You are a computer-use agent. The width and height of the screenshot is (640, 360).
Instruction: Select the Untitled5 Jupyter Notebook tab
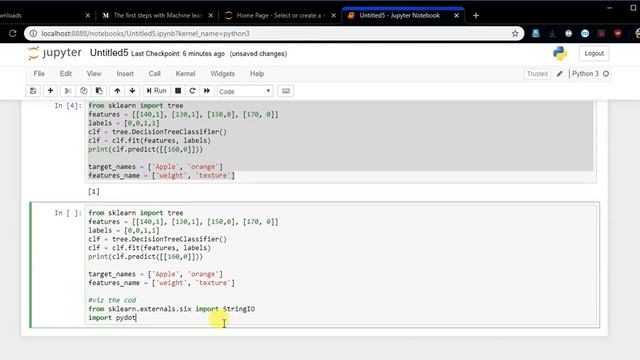click(399, 16)
